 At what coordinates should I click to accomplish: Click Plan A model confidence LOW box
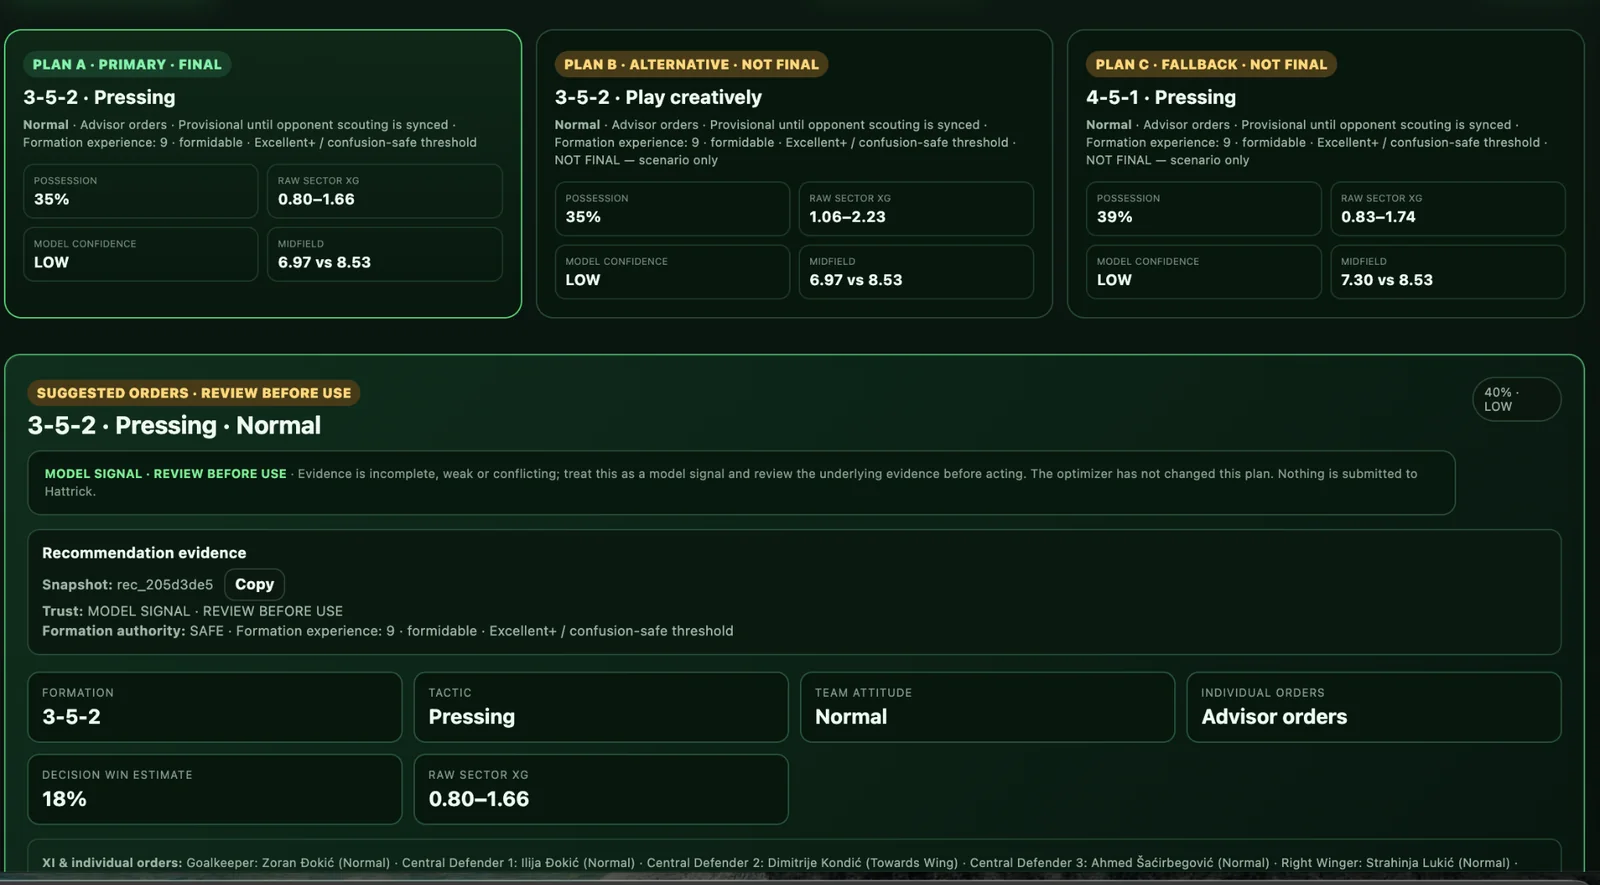point(141,254)
